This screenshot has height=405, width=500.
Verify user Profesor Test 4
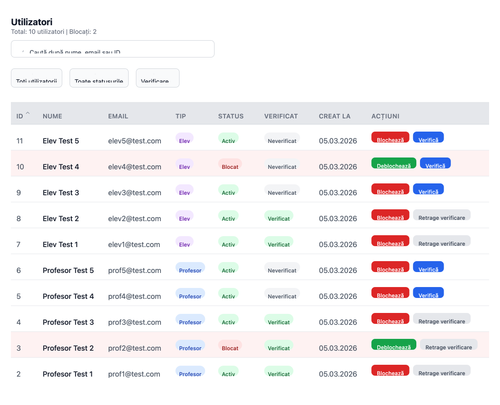tap(428, 293)
